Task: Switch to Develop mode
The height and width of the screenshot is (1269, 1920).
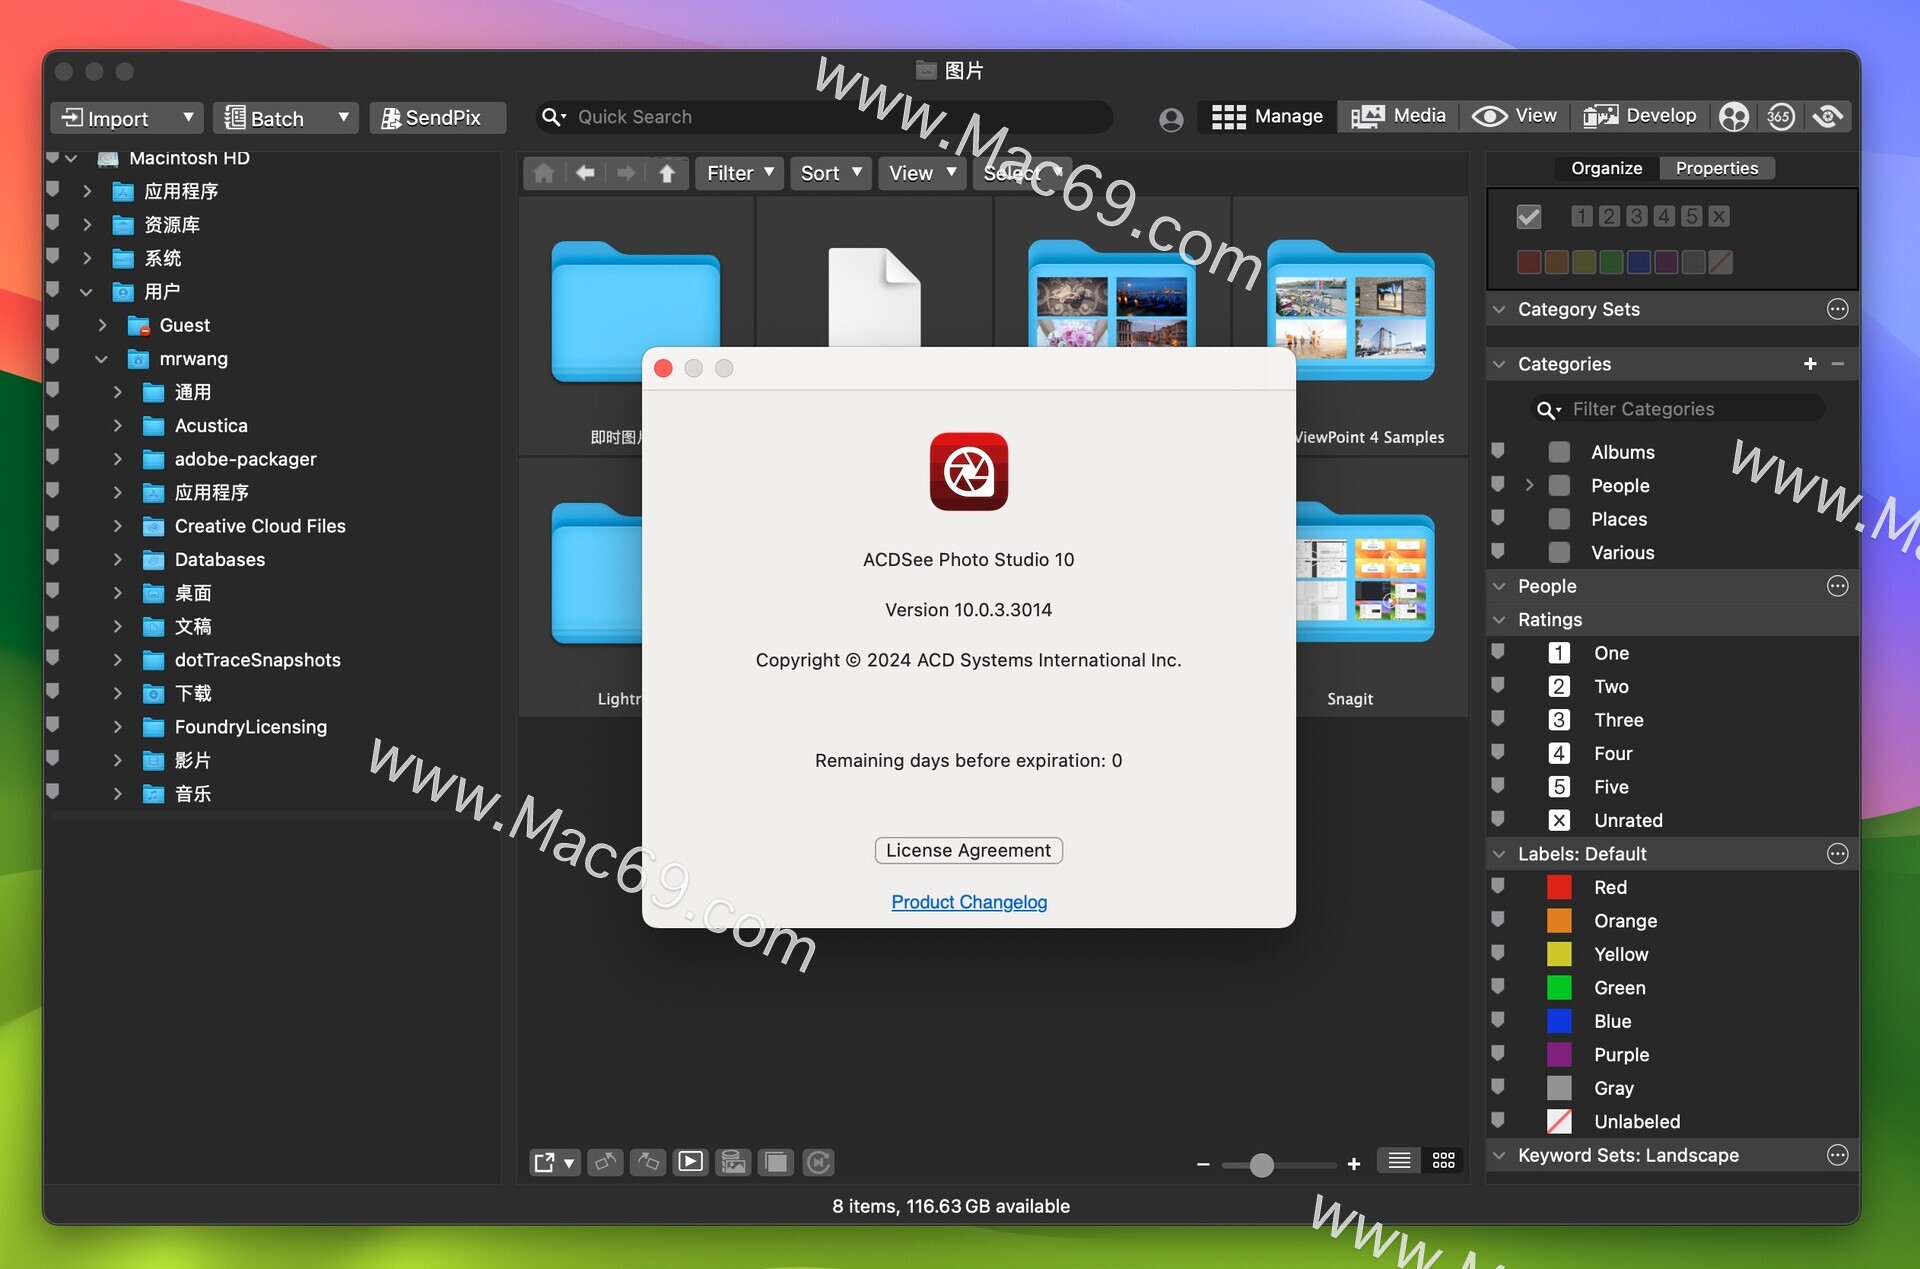Action: [1639, 117]
